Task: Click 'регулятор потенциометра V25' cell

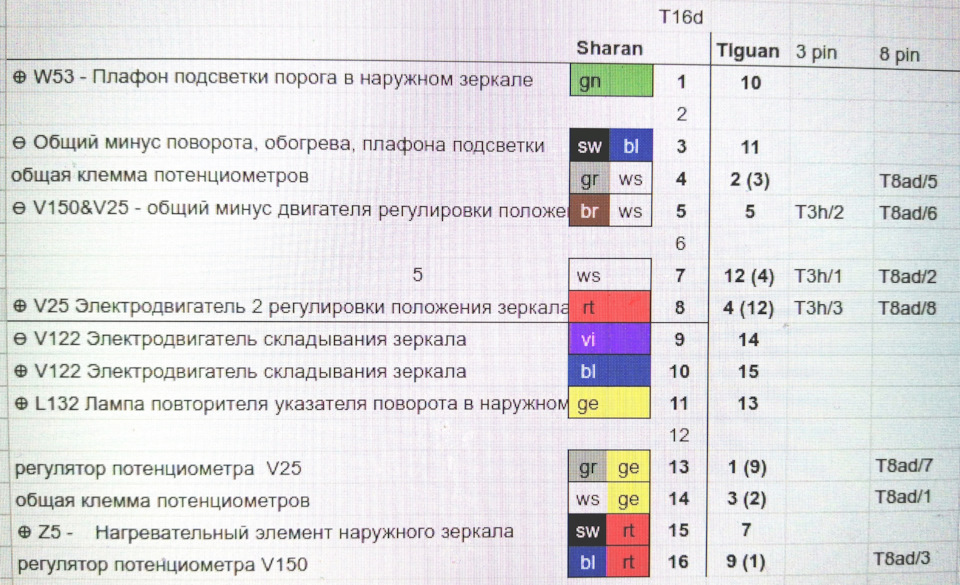Action: [158, 468]
